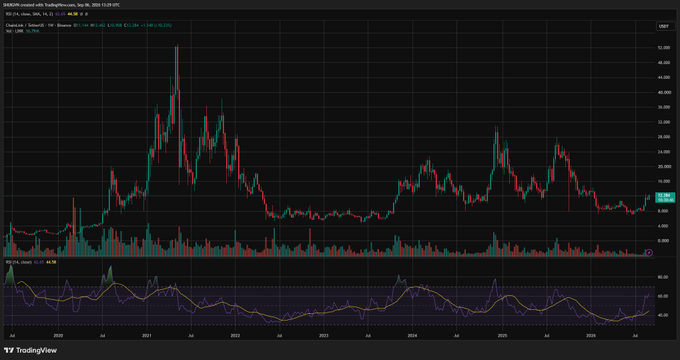Click the top RSI (14, close, SMA, 14, 2) legend

click(x=28, y=14)
